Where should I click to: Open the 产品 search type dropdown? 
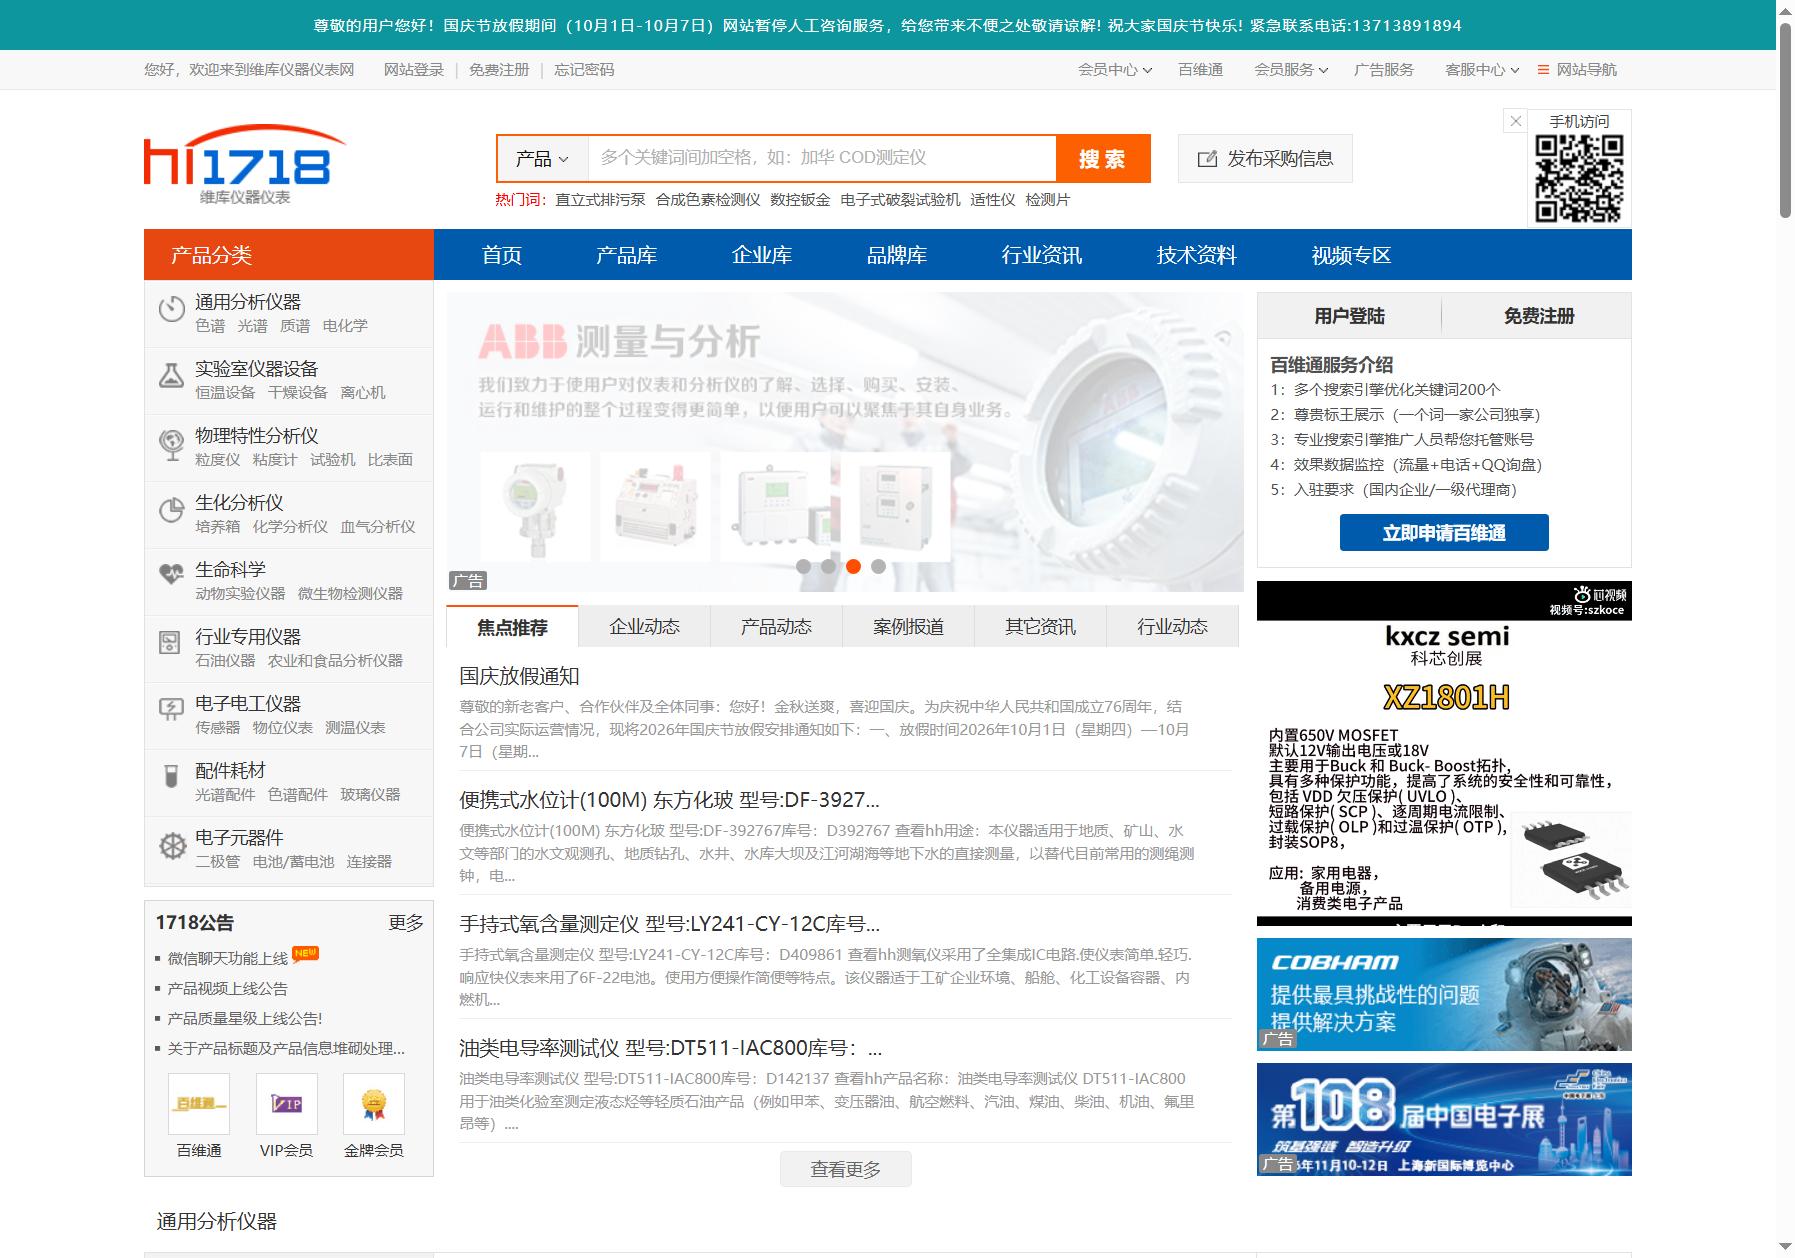click(x=542, y=158)
